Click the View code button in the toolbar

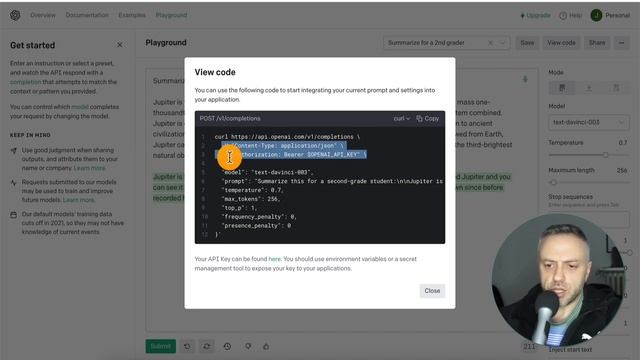click(561, 43)
